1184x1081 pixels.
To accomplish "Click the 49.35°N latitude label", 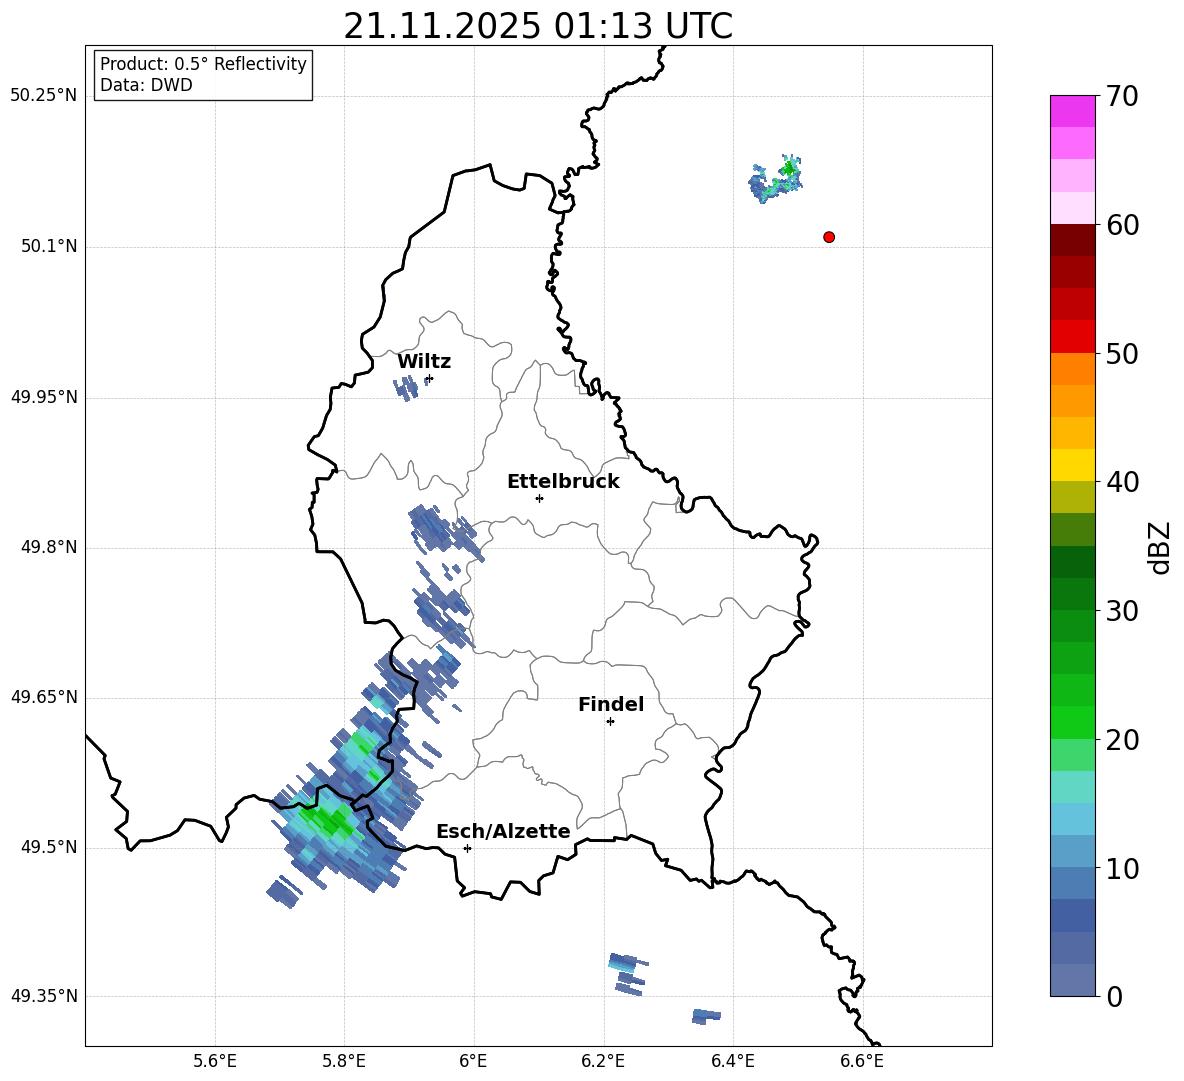I will click(x=44, y=996).
